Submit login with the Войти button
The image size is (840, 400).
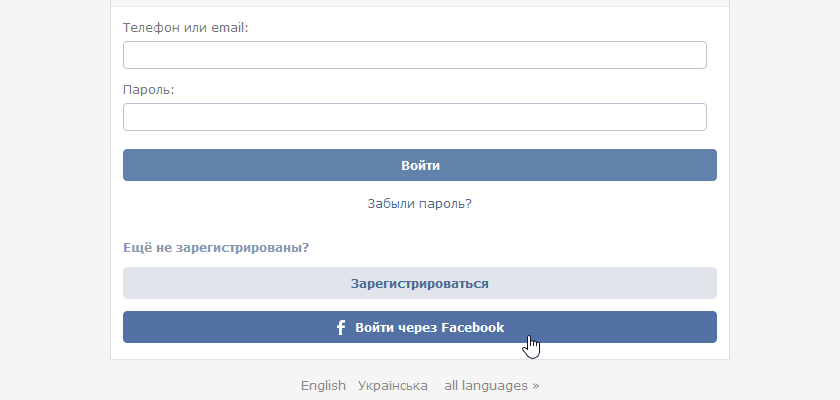420,165
